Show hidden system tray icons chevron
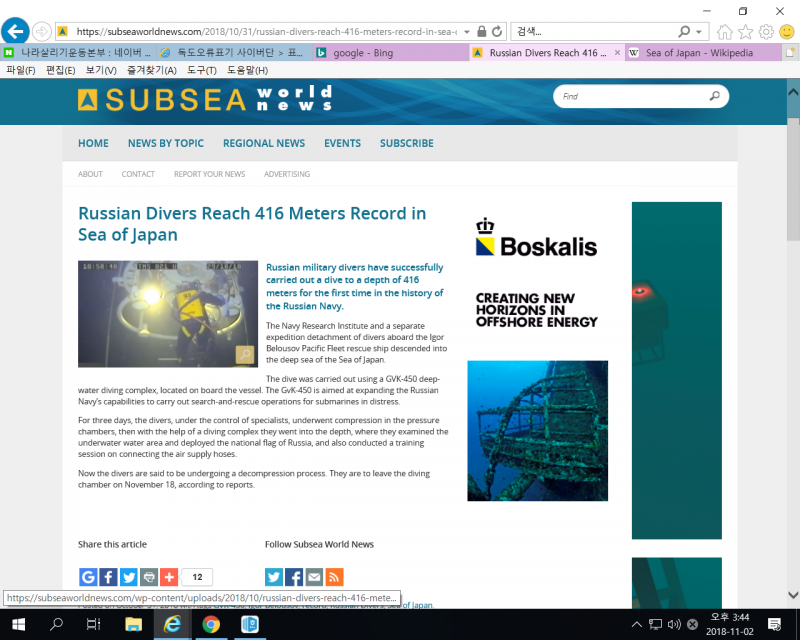 635,624
